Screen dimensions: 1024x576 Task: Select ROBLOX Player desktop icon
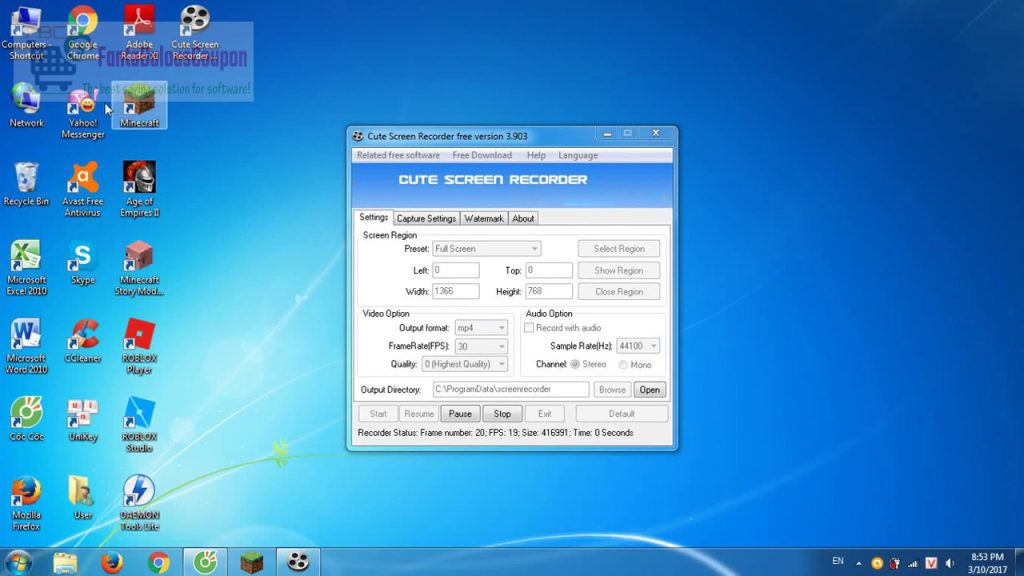tap(139, 346)
